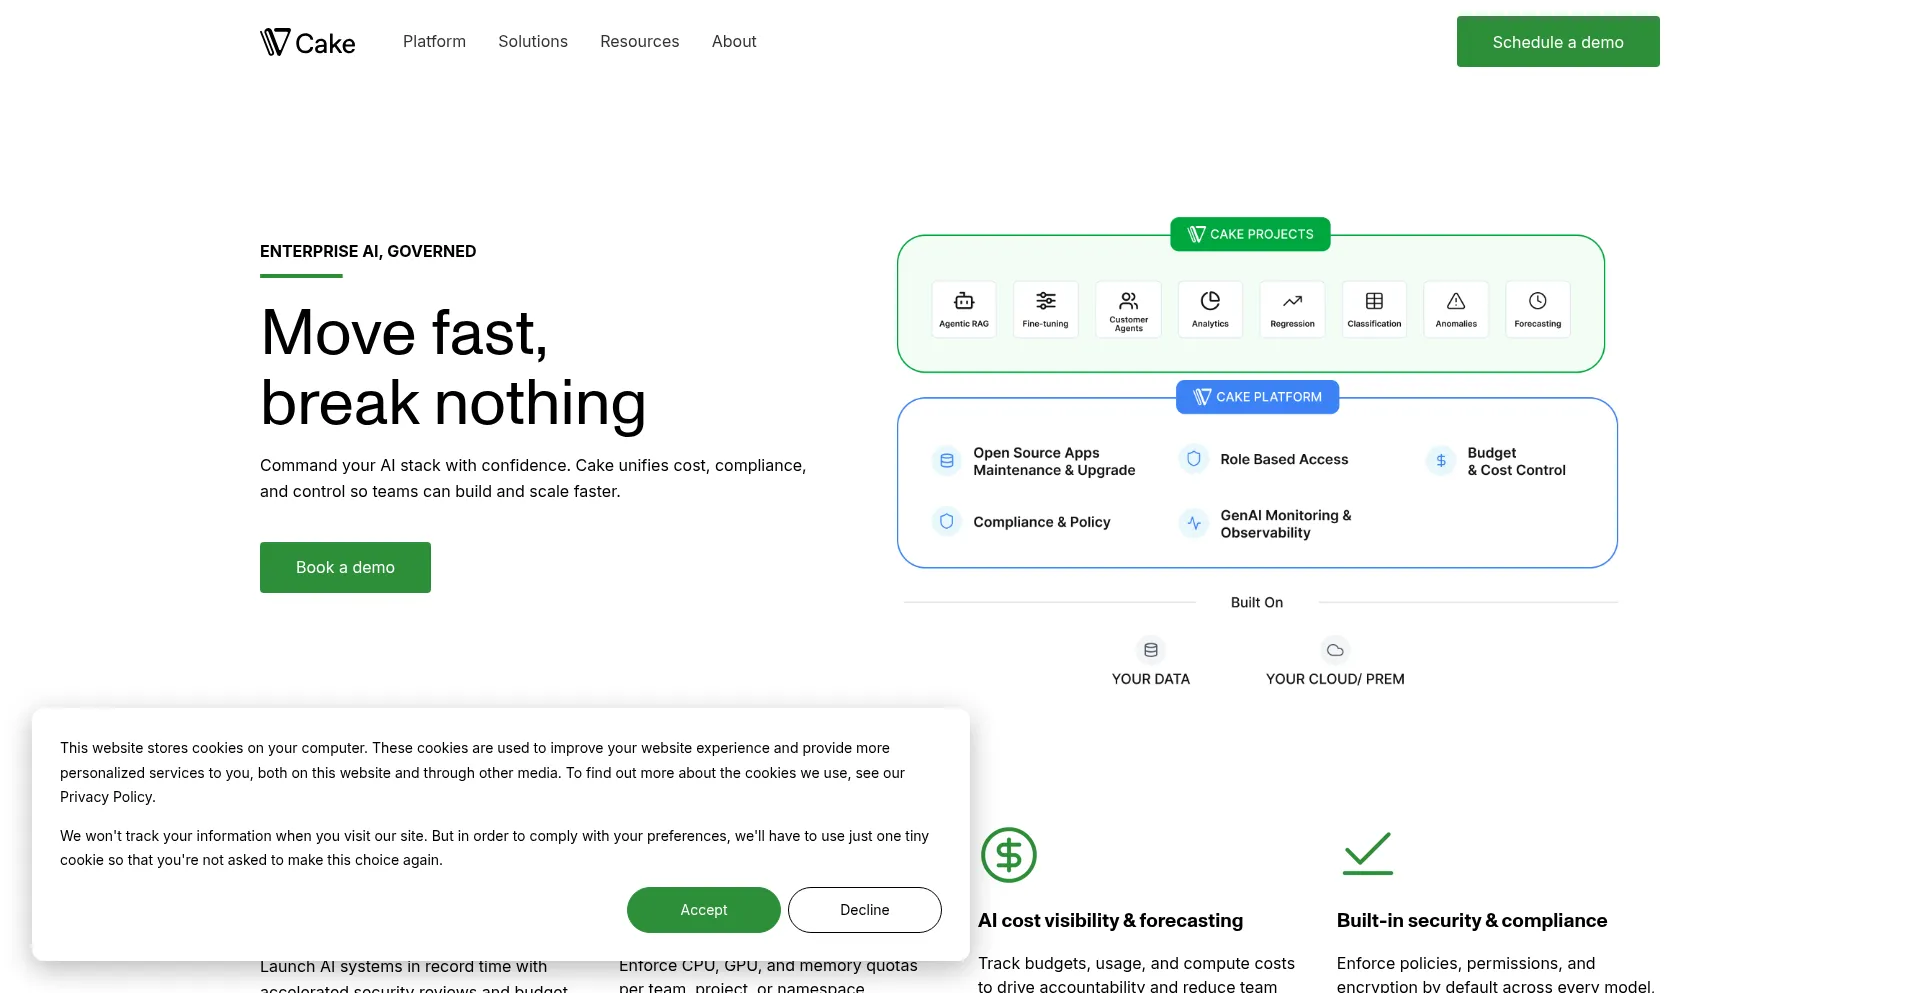The width and height of the screenshot is (1920, 993).
Task: Decline cookies in the consent banner
Action: click(864, 910)
